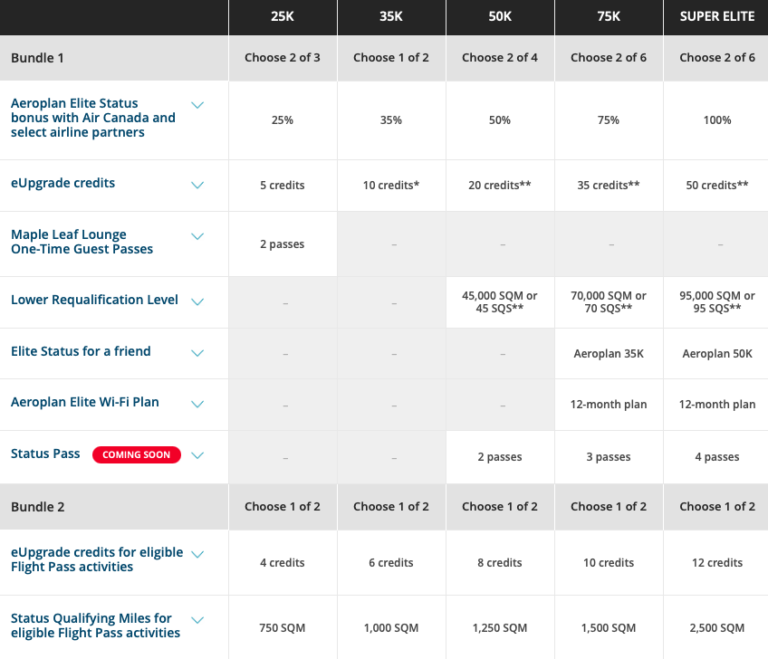Expand Status Qualifying Miles Flight Pass chevron

click(197, 620)
